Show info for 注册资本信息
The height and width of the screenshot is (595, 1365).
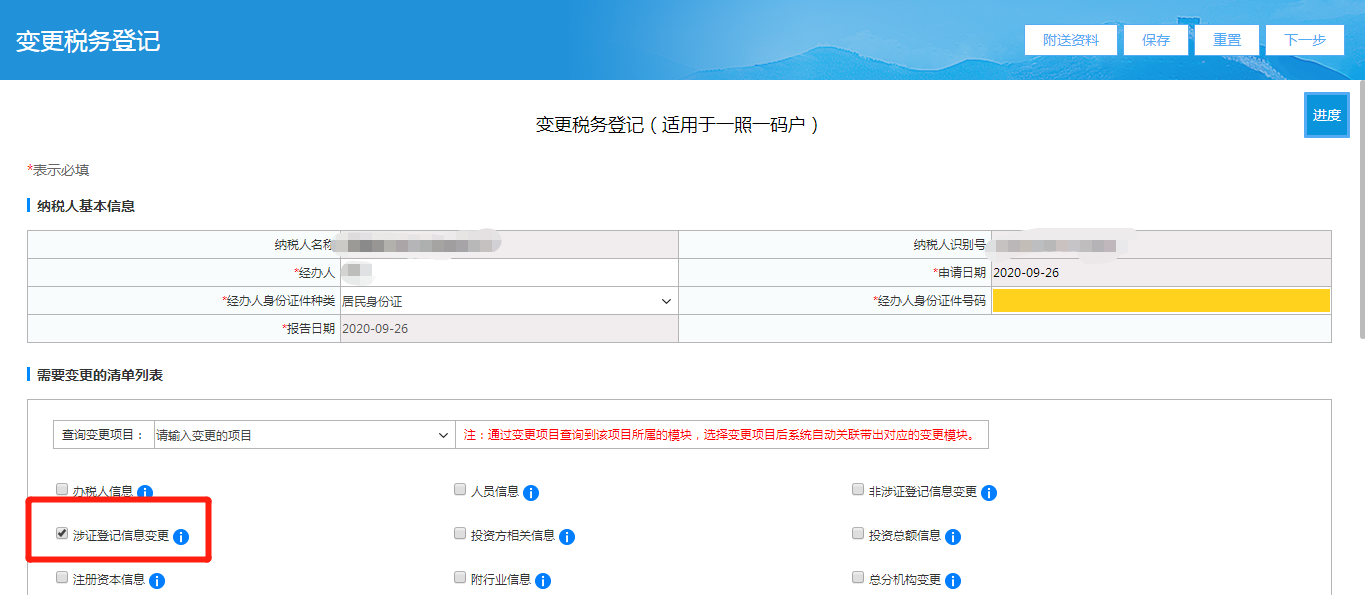point(157,580)
